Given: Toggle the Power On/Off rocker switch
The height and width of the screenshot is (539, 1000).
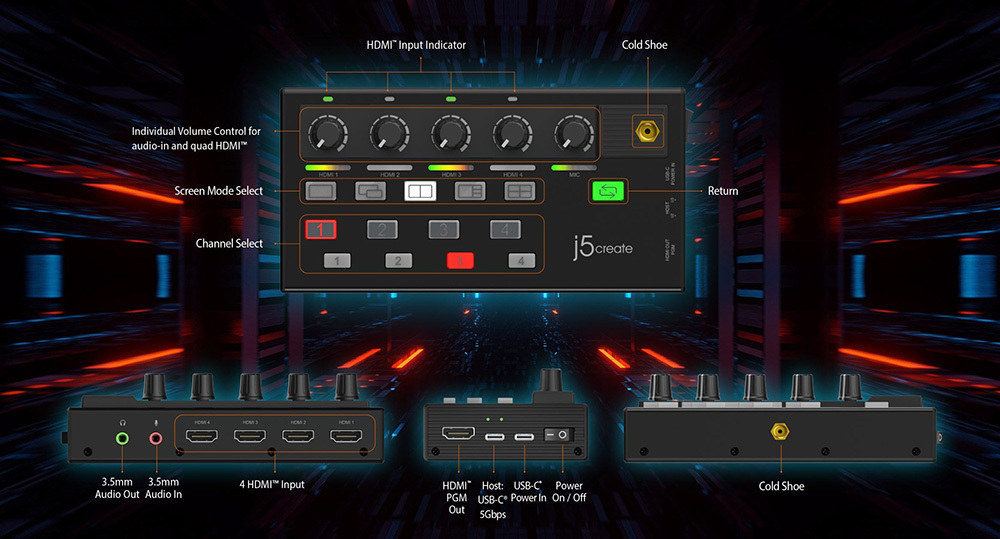Looking at the screenshot, I should coord(556,436).
